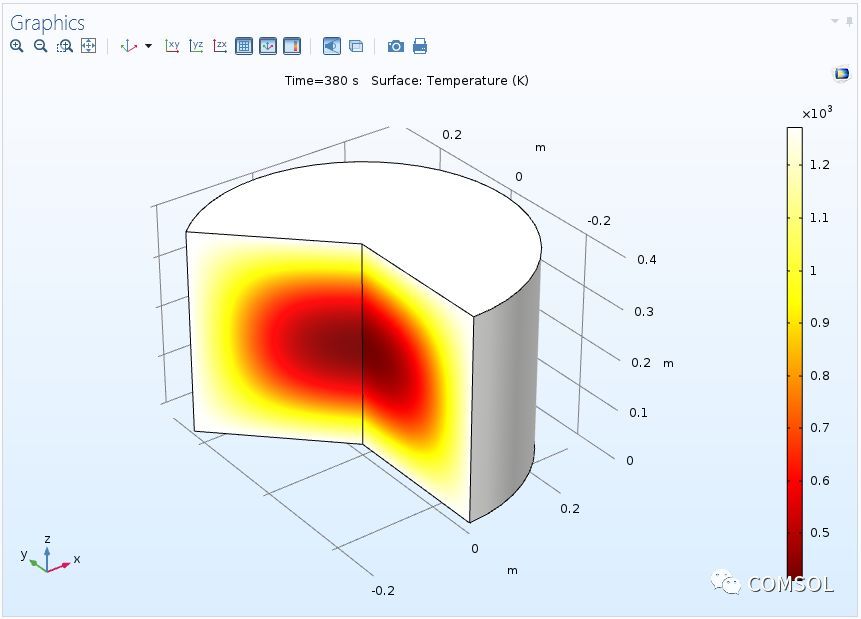The height and width of the screenshot is (619, 861).
Task: Click the pin icon of the Graphics window
Action: (849, 21)
